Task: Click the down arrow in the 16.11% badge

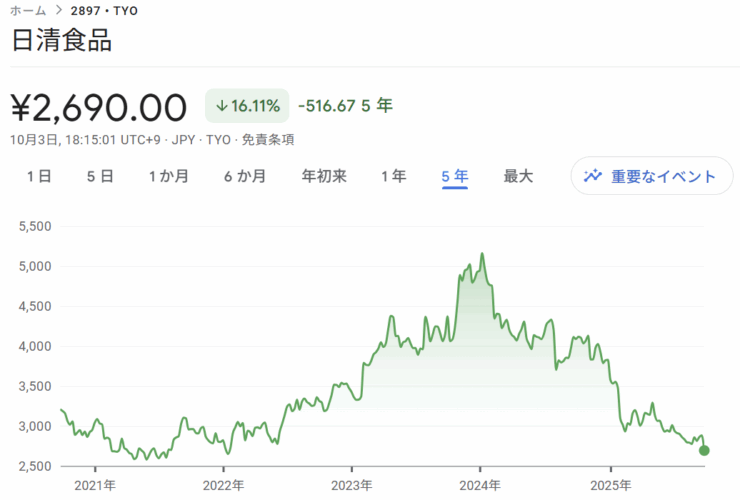Action: tap(221, 106)
